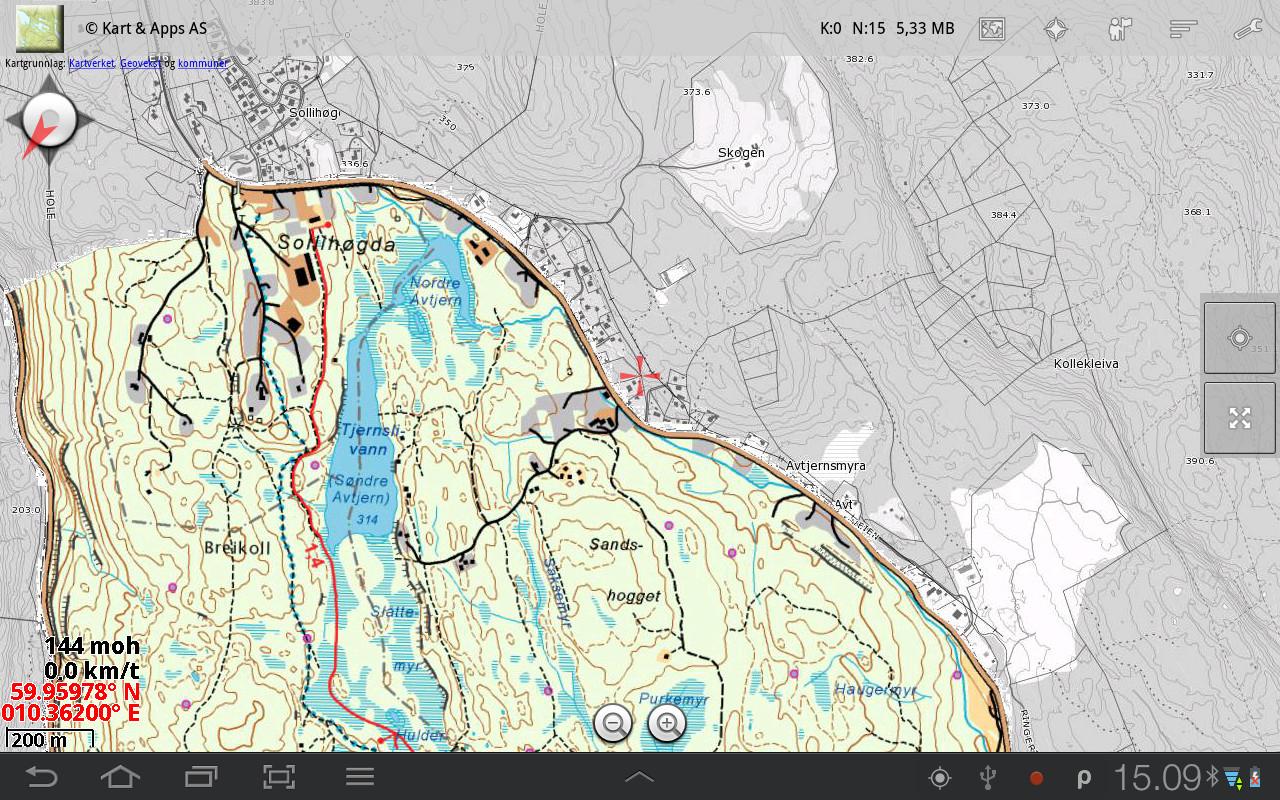
Task: Toggle fullscreen with the expand arrows button
Action: 1240,418
